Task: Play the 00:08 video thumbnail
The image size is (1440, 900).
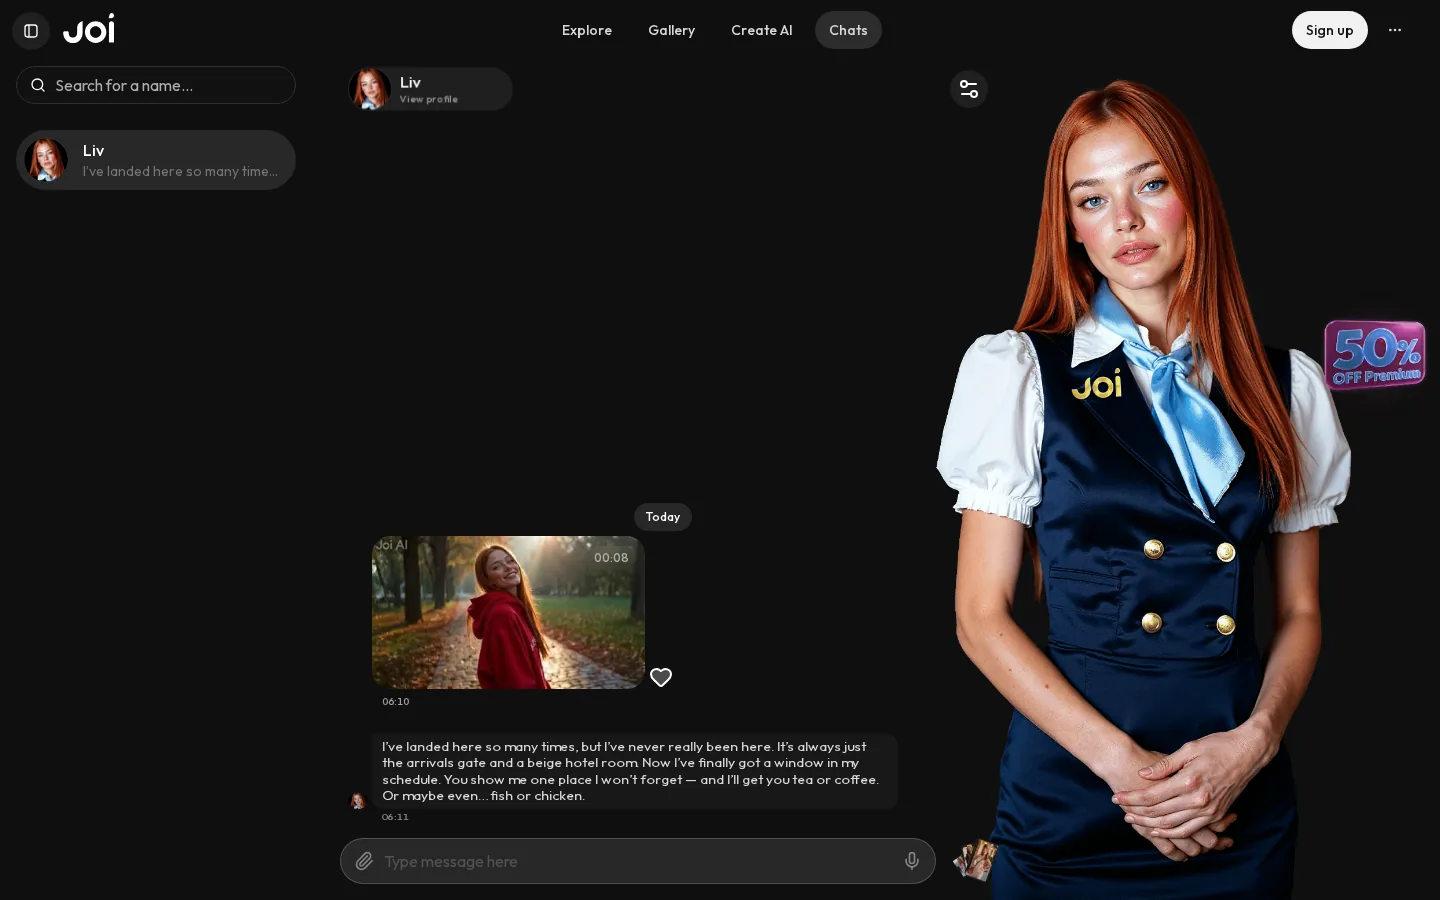Action: coord(508,612)
